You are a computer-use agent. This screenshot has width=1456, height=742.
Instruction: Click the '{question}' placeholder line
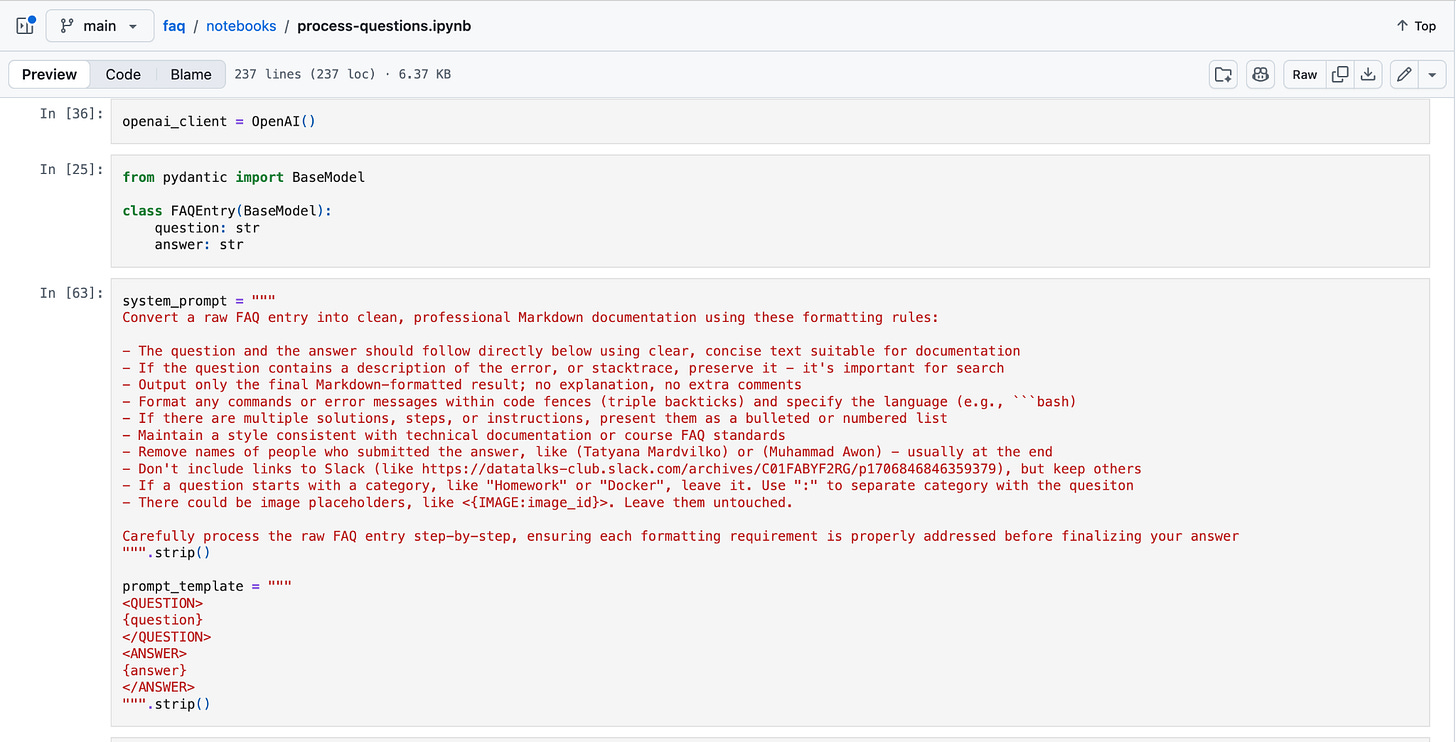click(x=163, y=620)
